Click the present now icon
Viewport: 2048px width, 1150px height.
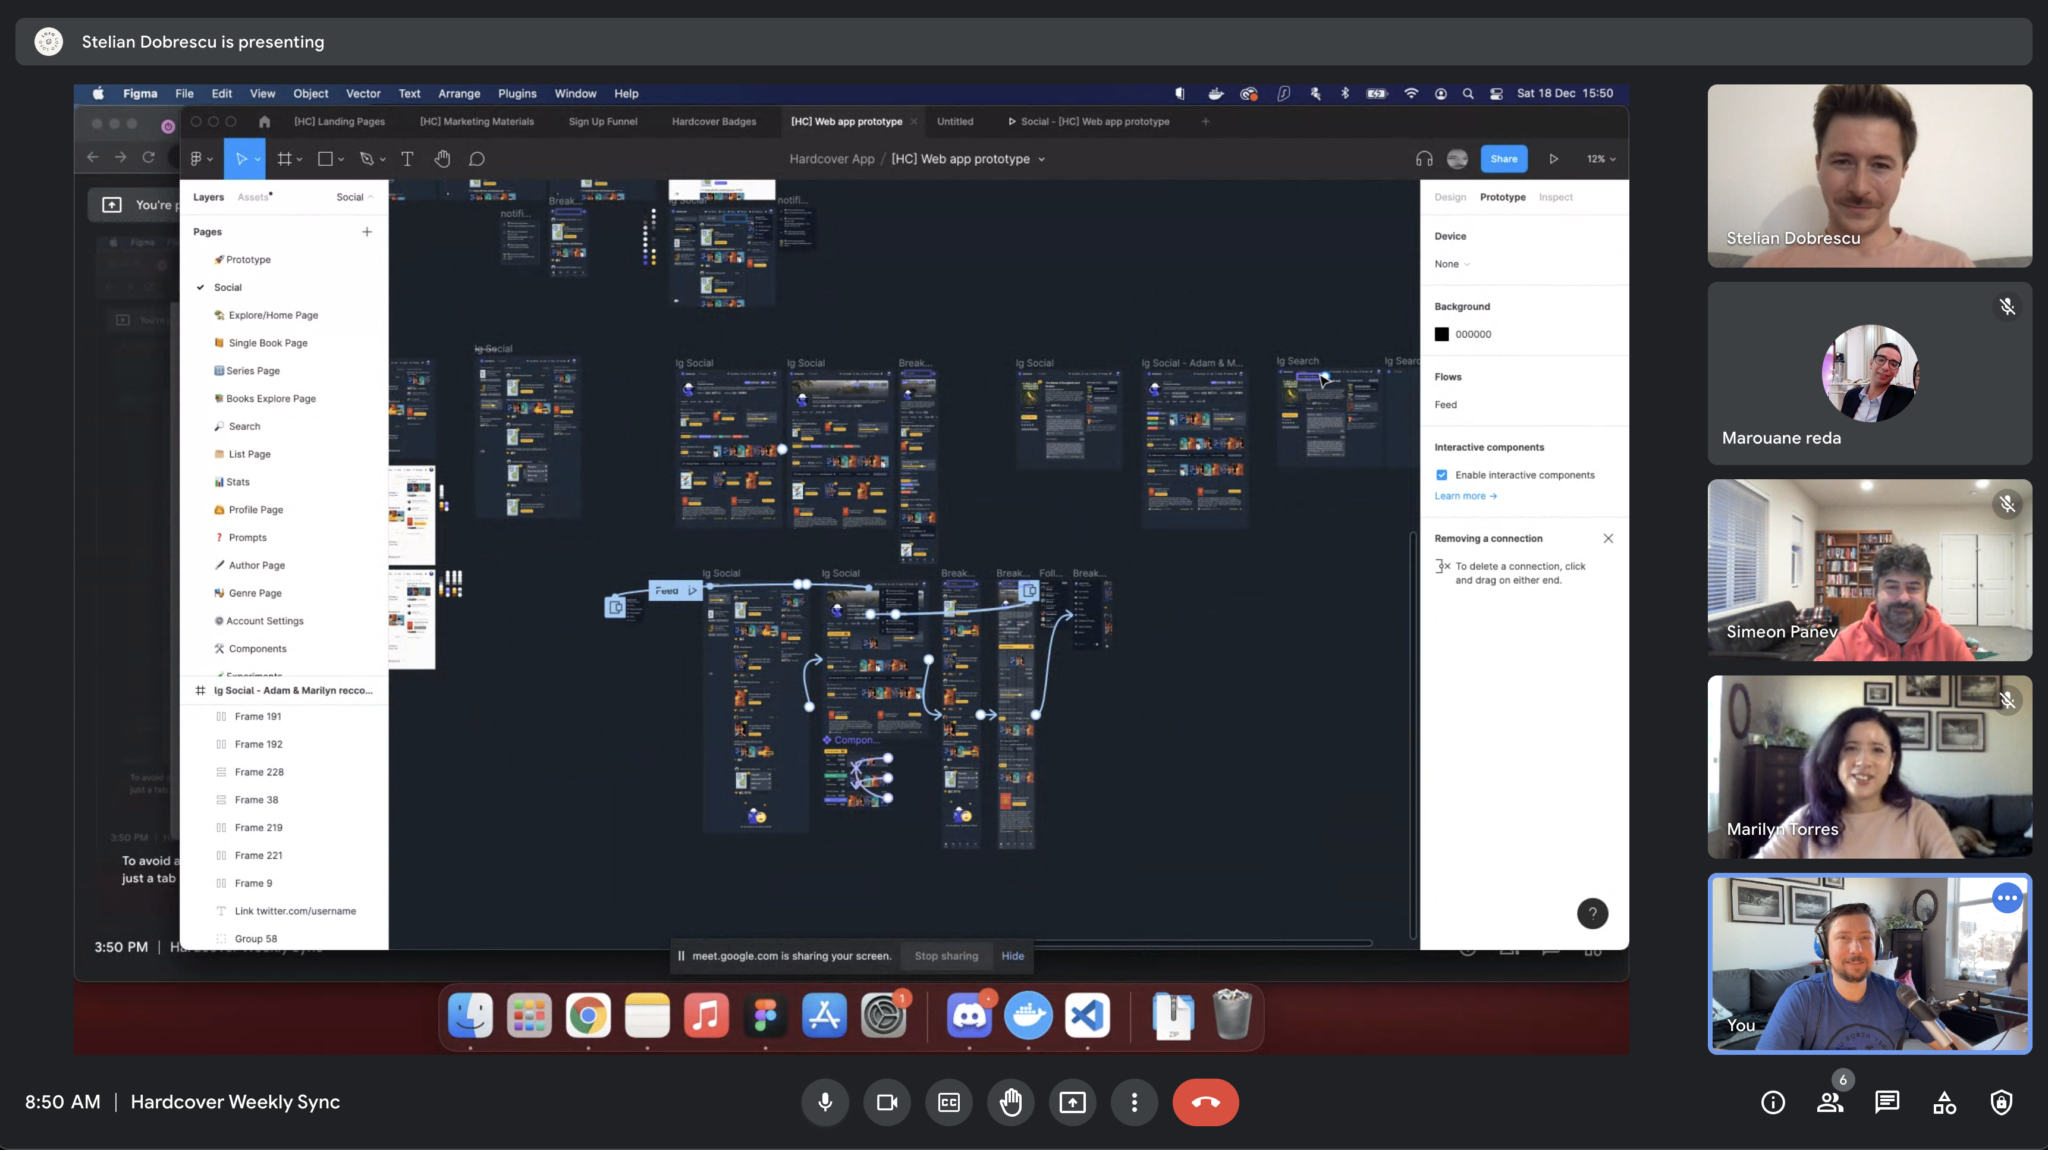click(x=1073, y=1102)
